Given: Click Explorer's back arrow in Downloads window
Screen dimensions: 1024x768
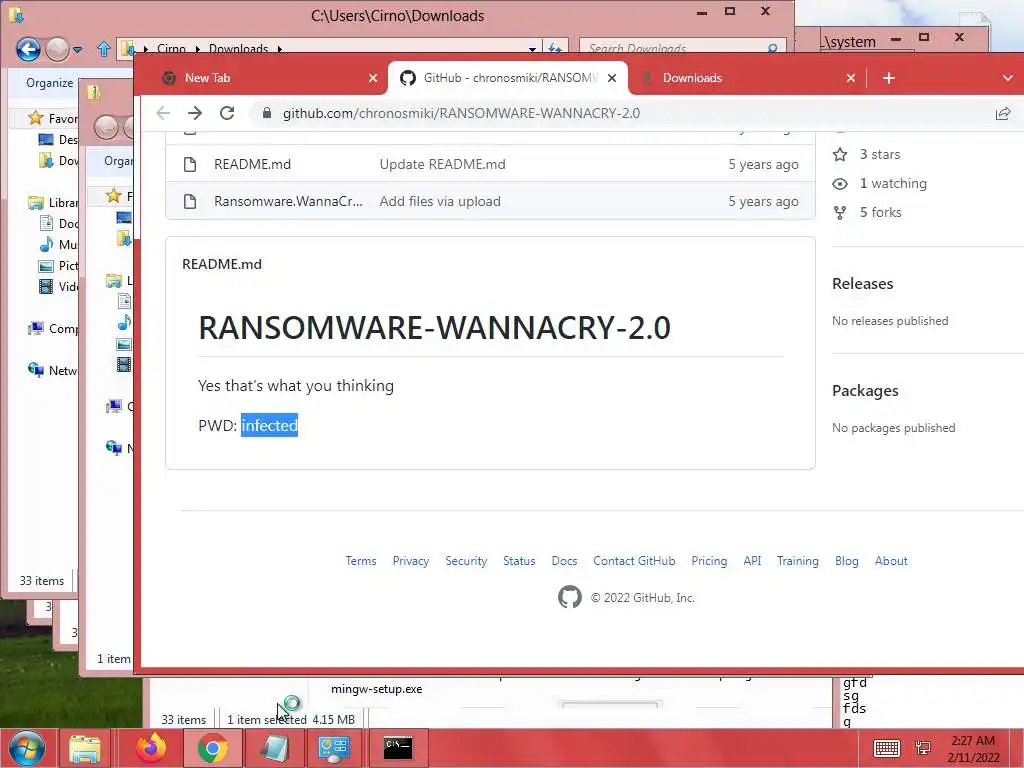Looking at the screenshot, I should (x=28, y=49).
